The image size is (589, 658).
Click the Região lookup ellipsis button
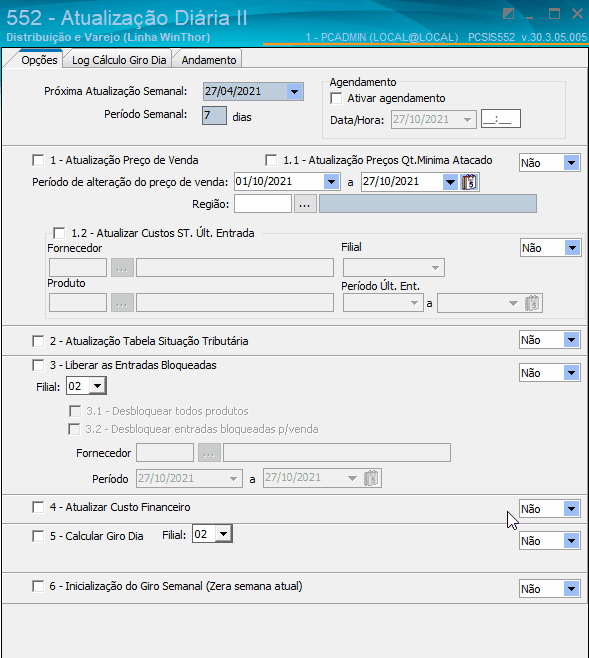tap(305, 204)
